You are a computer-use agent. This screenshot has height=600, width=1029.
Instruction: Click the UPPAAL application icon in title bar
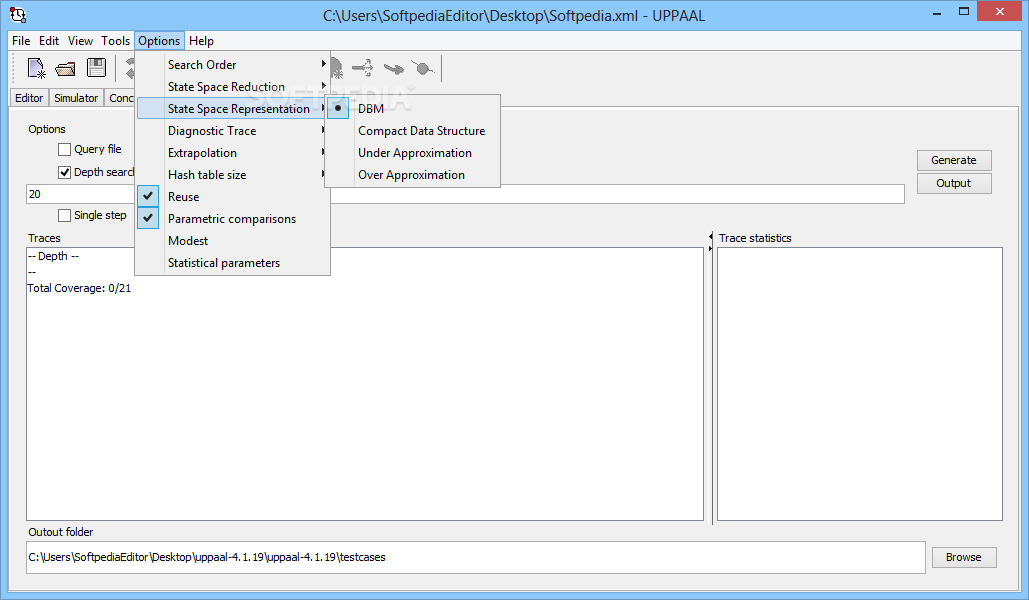click(x=18, y=14)
